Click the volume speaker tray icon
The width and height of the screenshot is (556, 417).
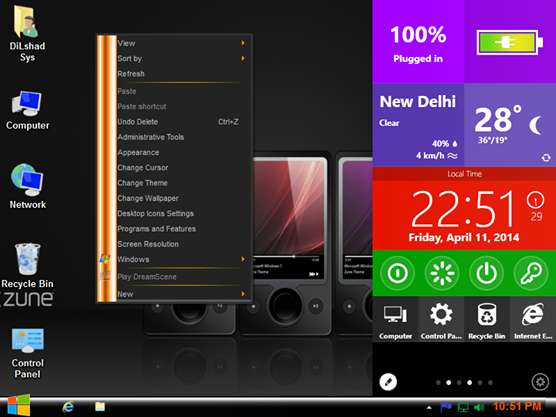479,407
